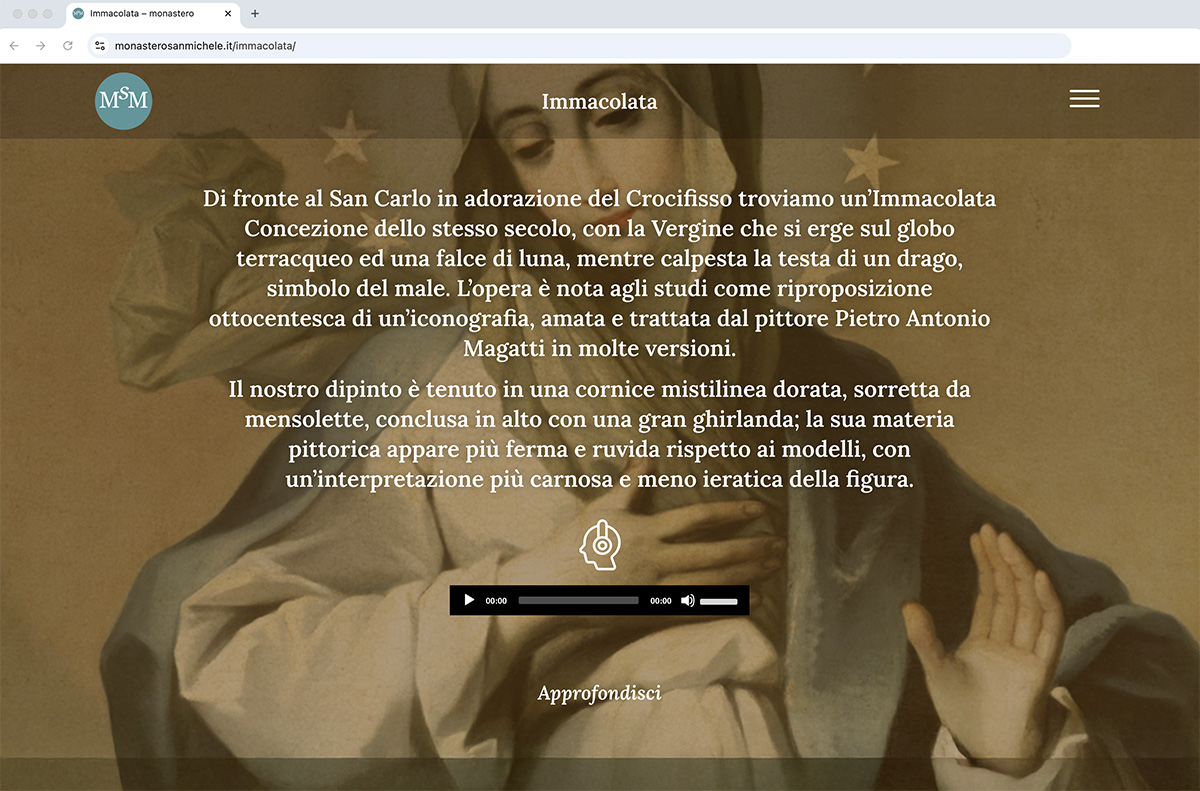Open a new browser tab
1200x791 pixels.
coord(255,14)
